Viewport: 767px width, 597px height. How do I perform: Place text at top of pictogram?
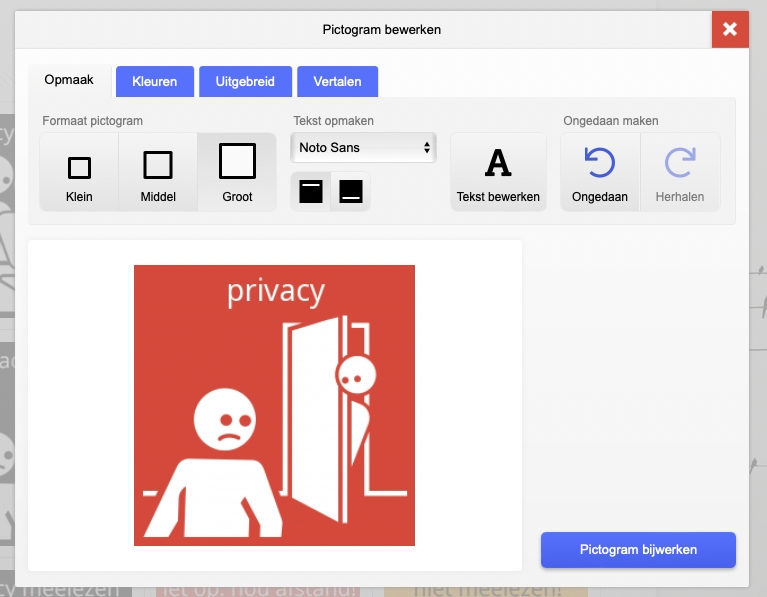click(311, 191)
